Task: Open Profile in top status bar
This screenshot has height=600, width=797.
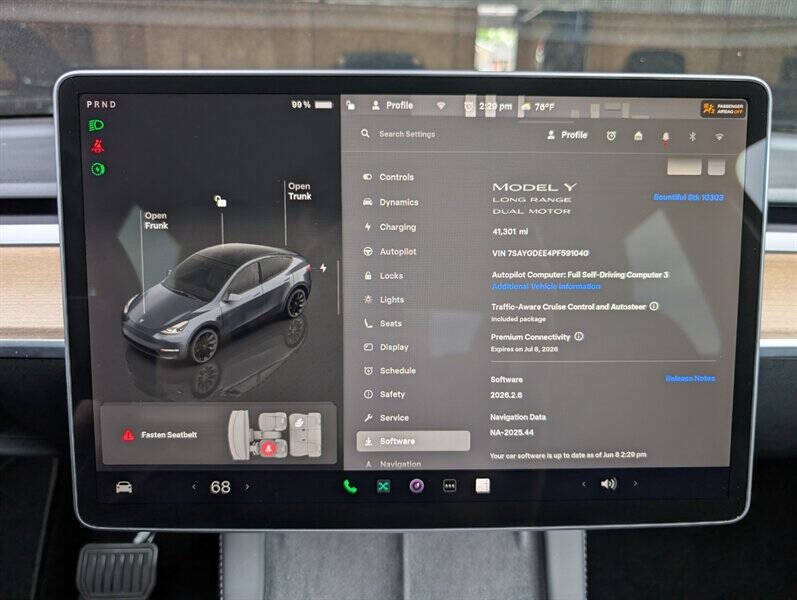Action: point(392,105)
